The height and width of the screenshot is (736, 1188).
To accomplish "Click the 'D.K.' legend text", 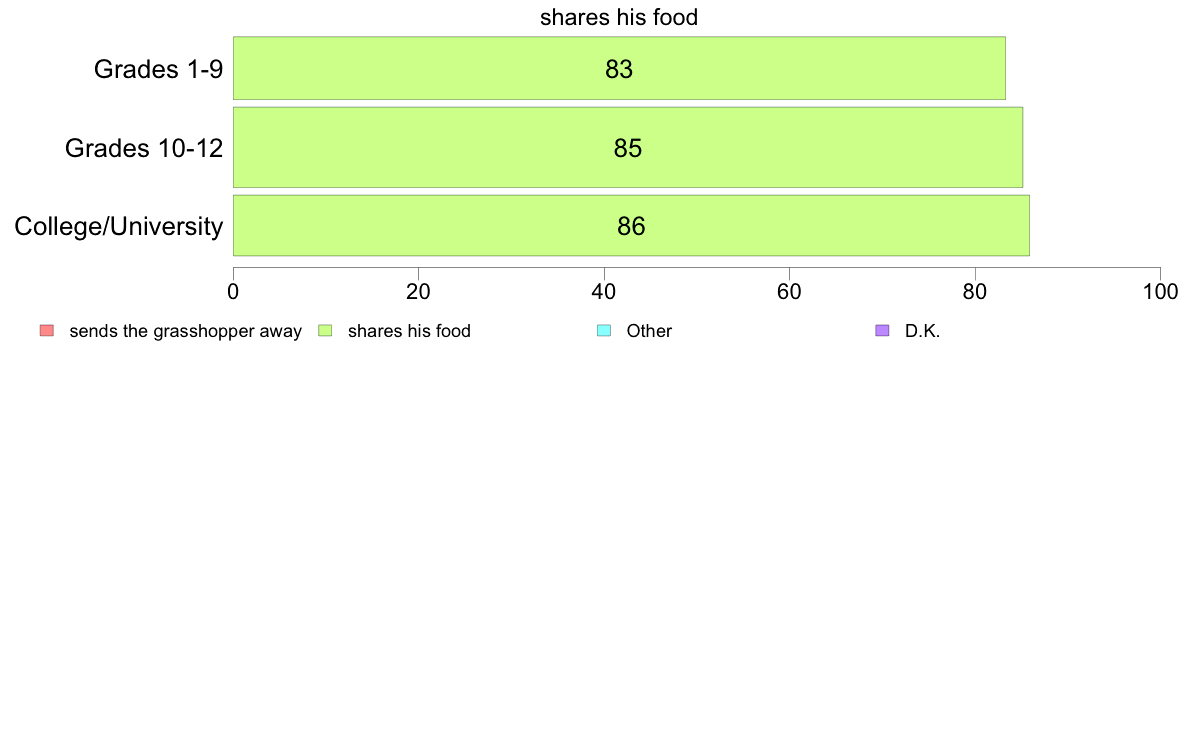I will pos(922,331).
